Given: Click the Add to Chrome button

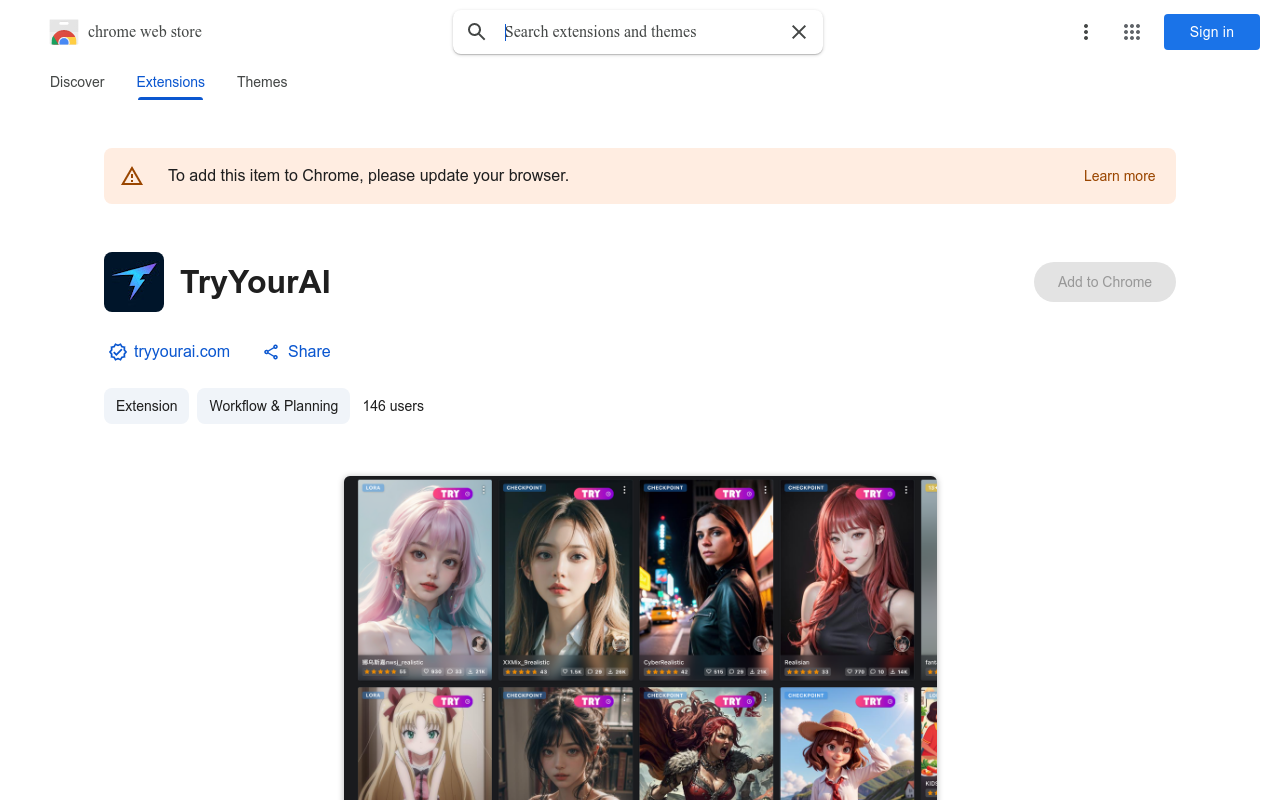Looking at the screenshot, I should (x=1105, y=282).
